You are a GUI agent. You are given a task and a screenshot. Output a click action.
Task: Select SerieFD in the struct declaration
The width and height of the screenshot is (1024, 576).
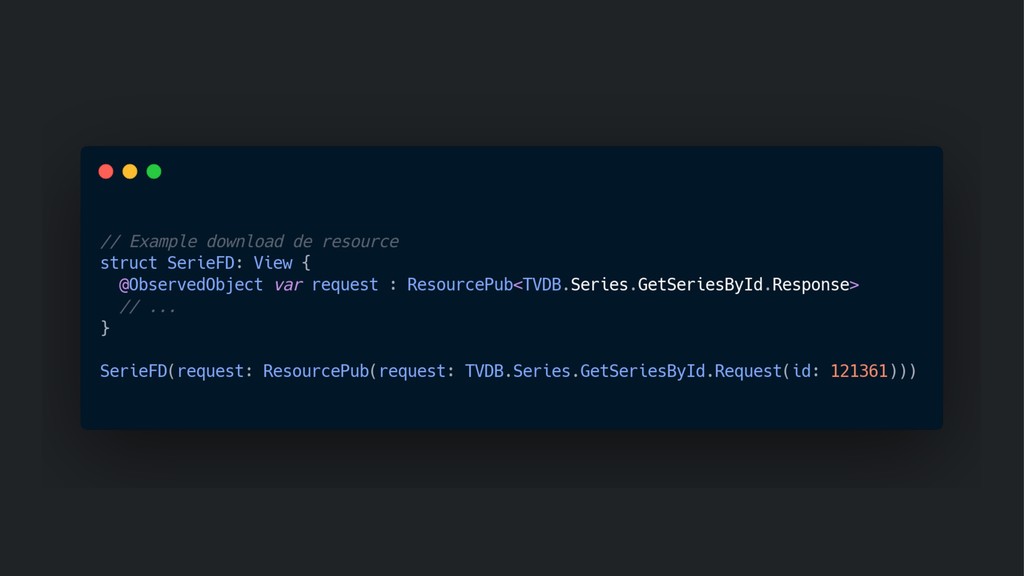click(200, 263)
